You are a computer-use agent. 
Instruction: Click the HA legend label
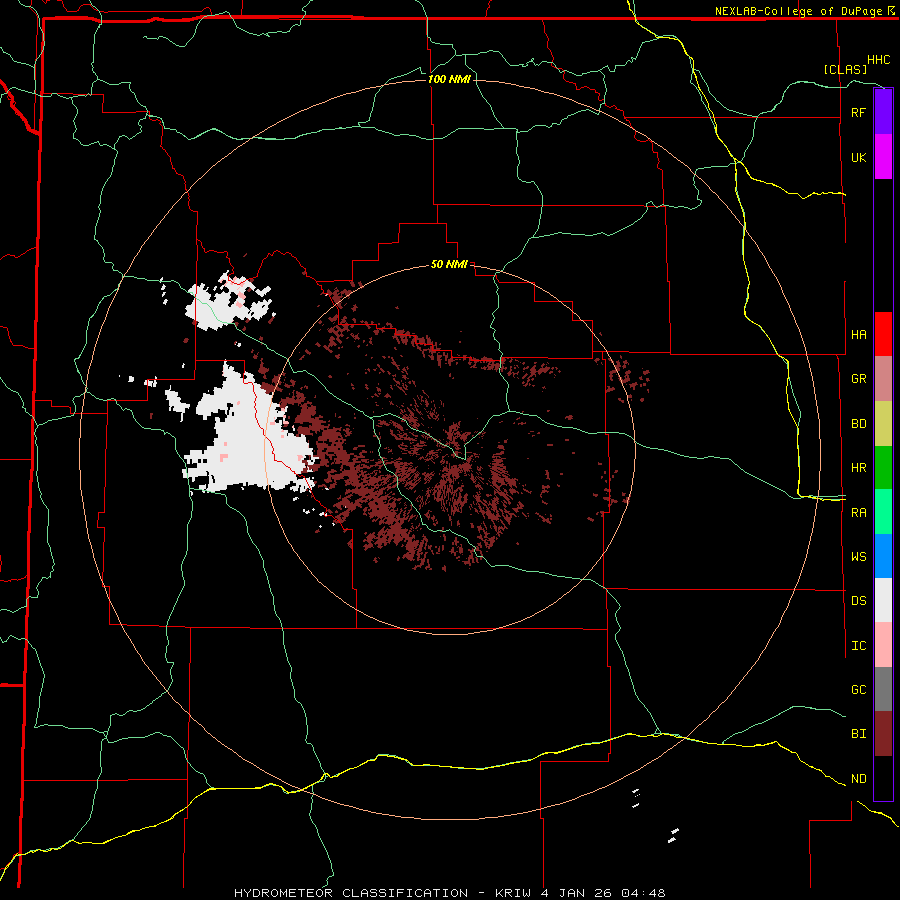coord(858,334)
